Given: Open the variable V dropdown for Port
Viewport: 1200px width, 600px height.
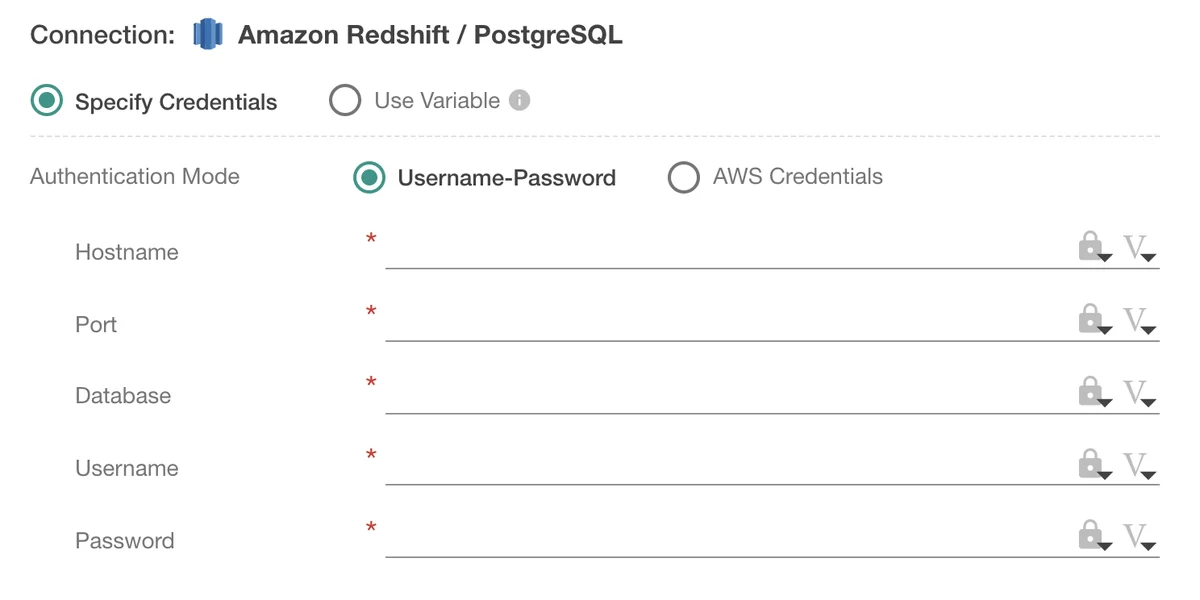Looking at the screenshot, I should pos(1138,320).
